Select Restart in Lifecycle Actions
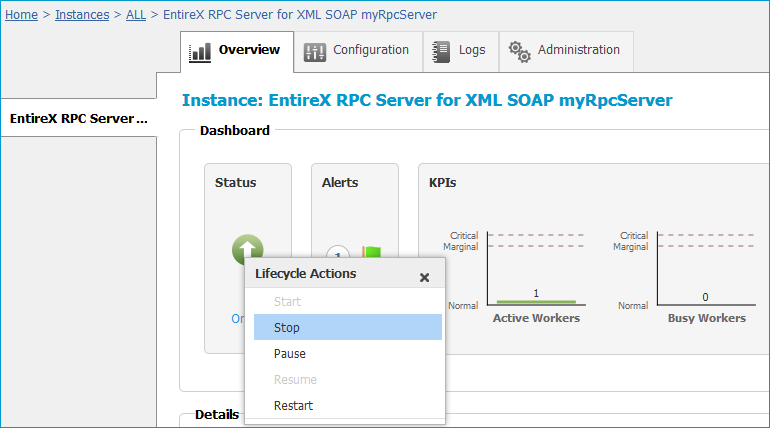770x428 pixels. (x=348, y=405)
